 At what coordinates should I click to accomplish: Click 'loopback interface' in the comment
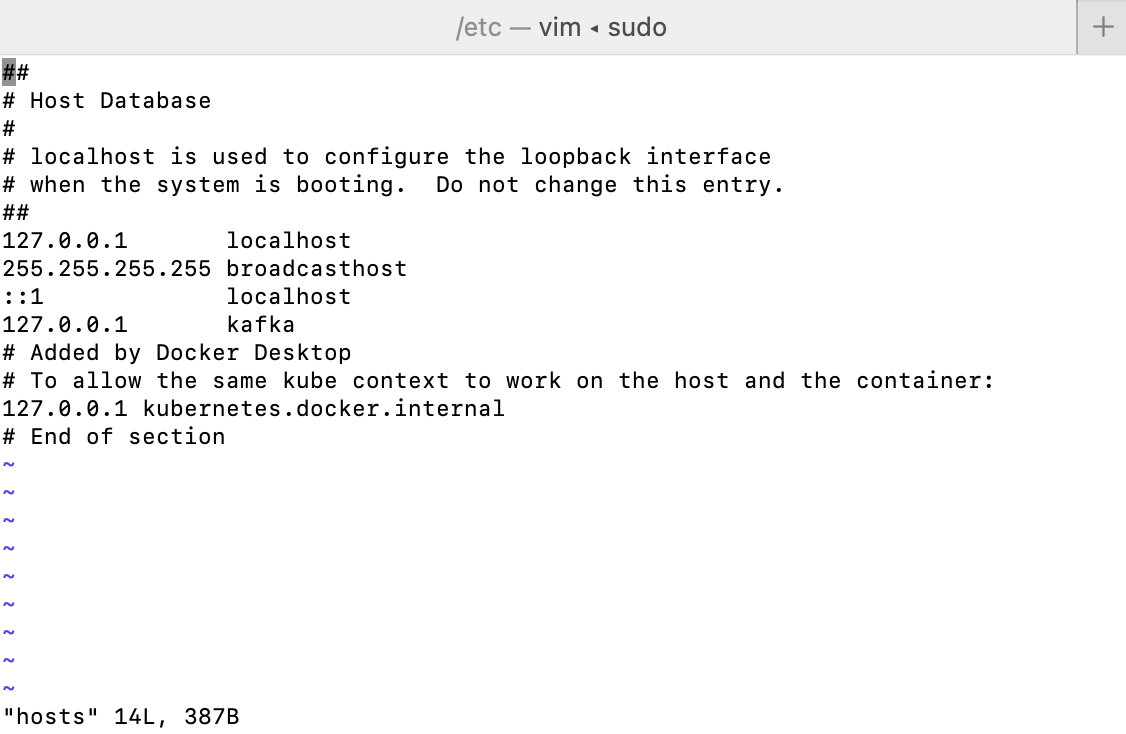point(646,157)
